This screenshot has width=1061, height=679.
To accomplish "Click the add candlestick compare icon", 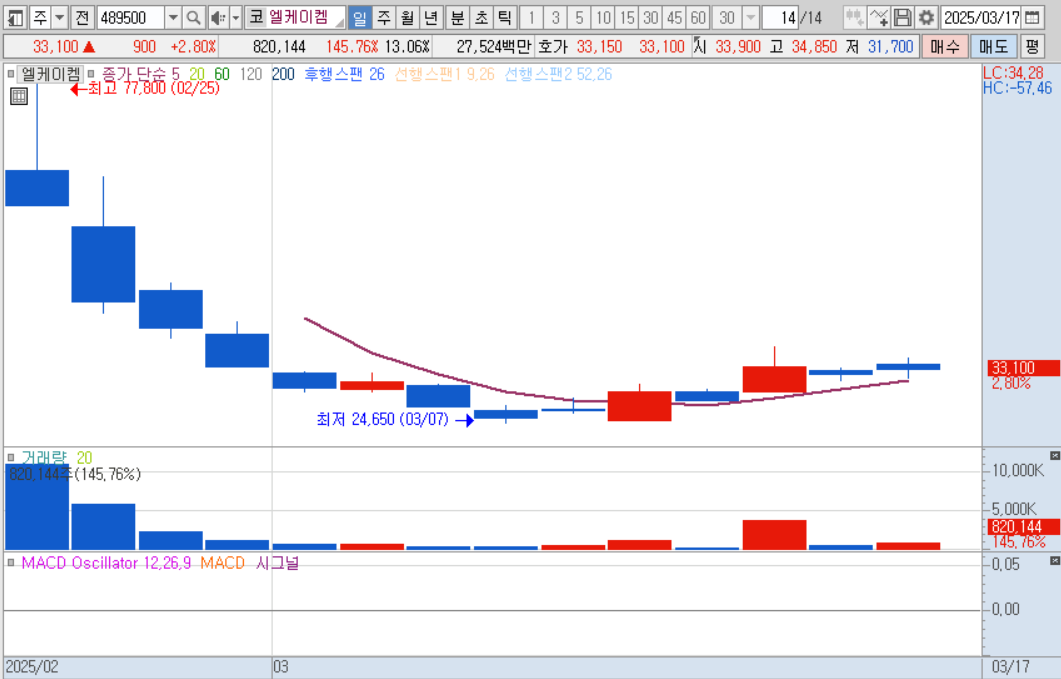I will coord(854,18).
